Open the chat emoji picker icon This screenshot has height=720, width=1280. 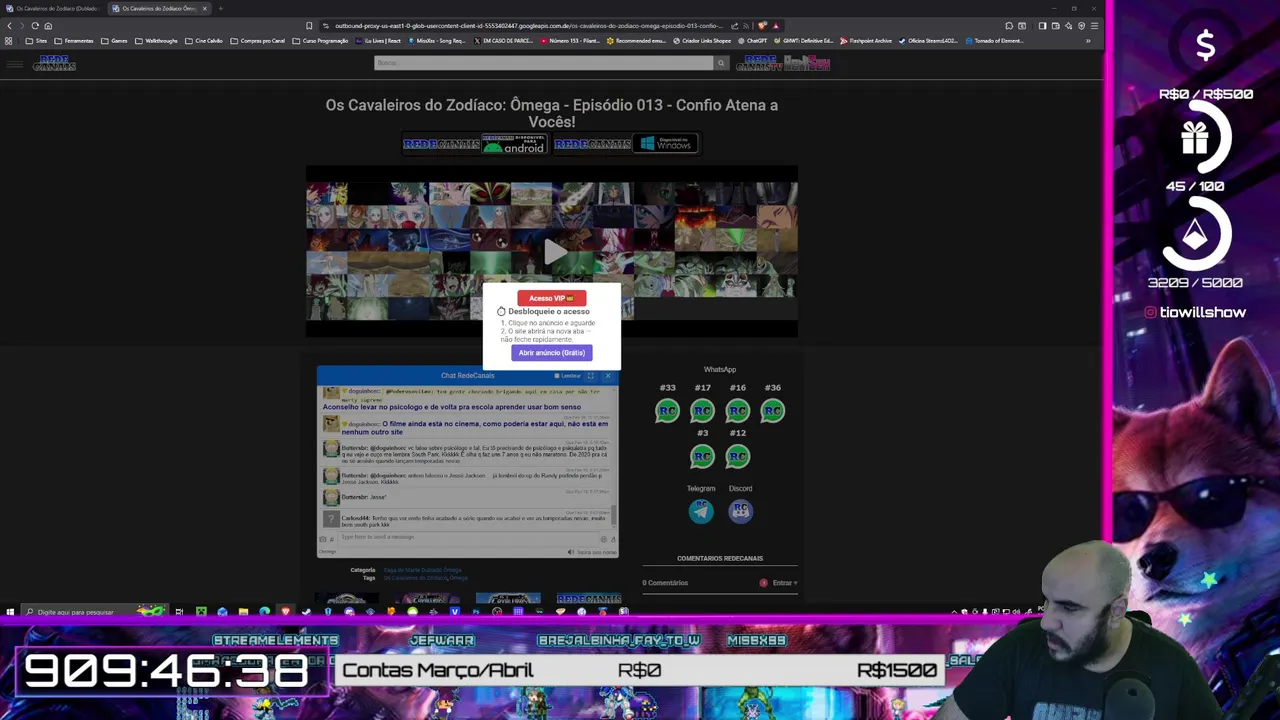[x=604, y=540]
